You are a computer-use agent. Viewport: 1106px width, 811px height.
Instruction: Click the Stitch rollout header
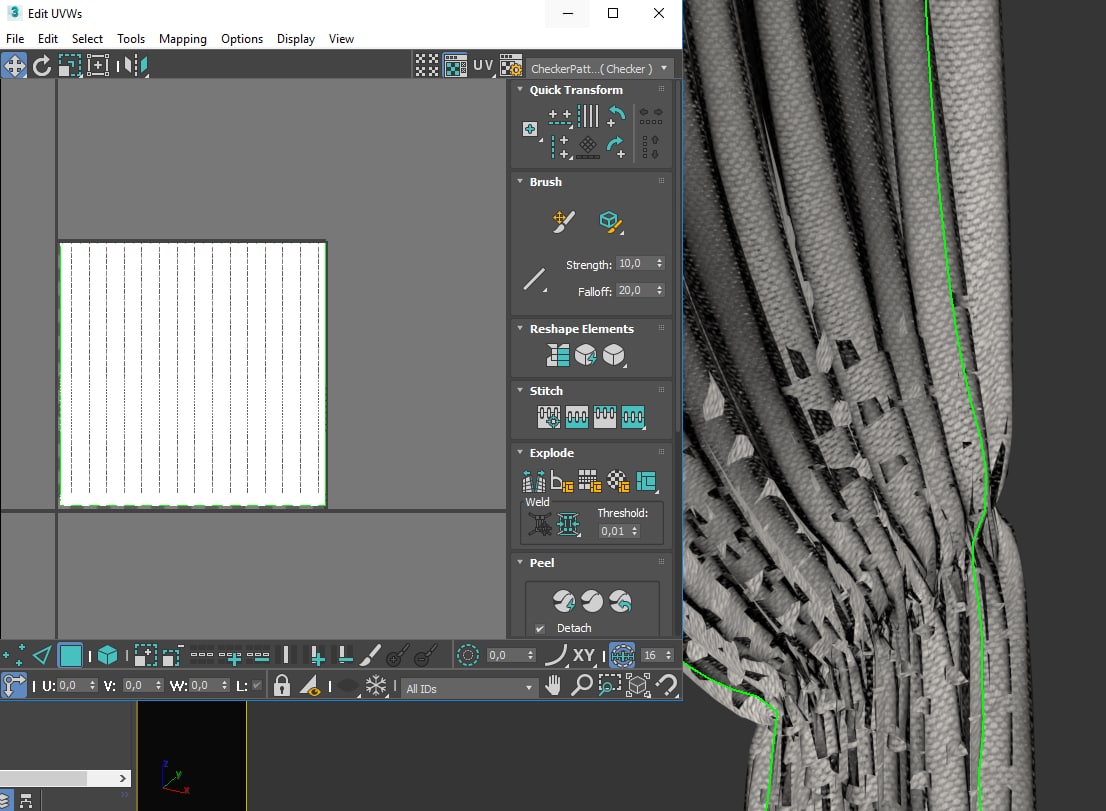(546, 391)
